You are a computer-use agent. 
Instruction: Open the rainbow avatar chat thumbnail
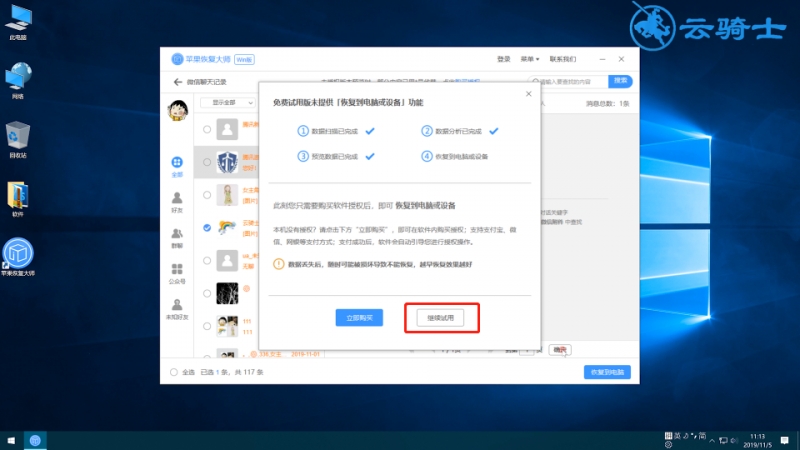(227, 228)
